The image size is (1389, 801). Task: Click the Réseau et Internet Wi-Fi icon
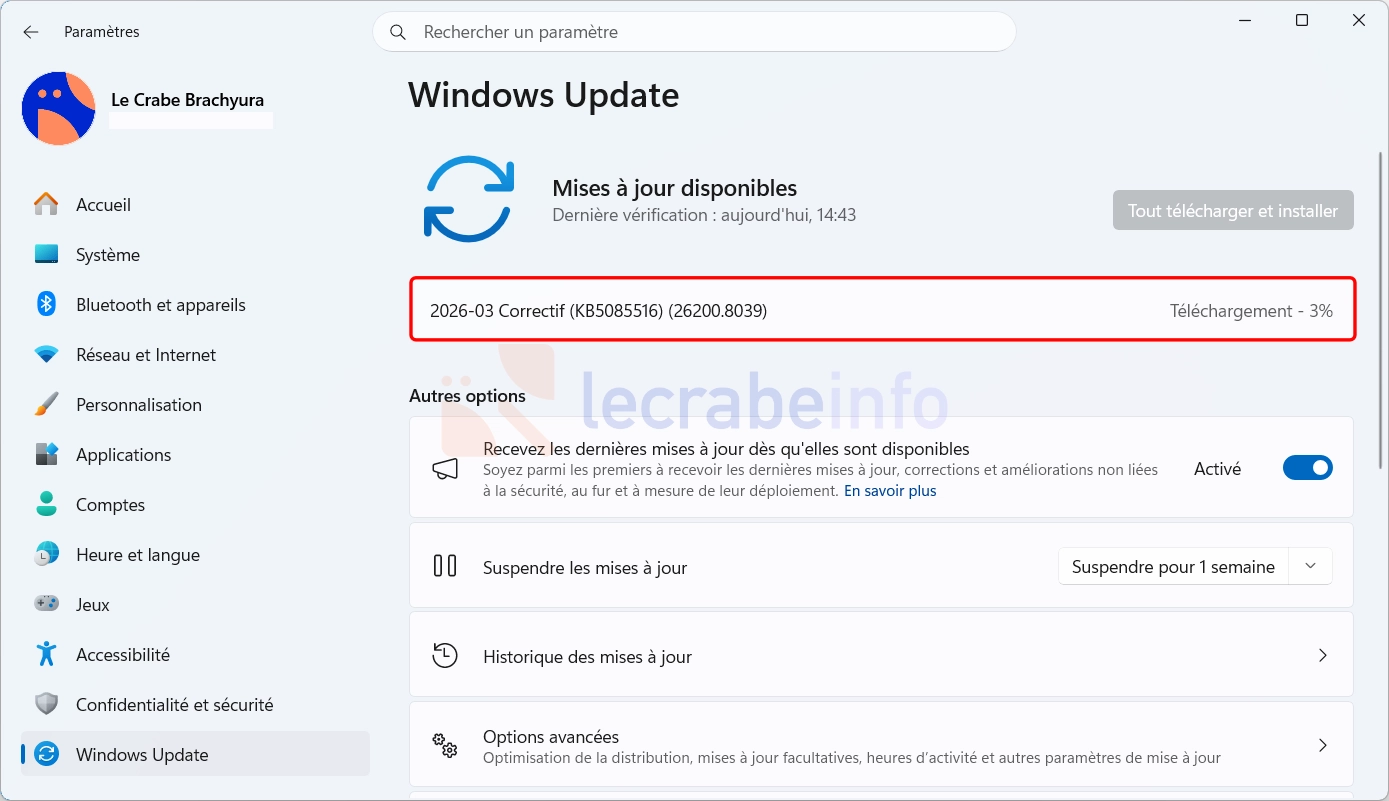[46, 355]
